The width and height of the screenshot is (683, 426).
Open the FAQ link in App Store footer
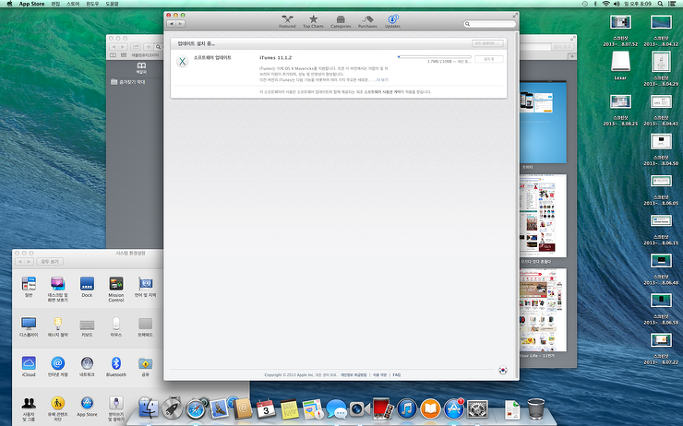click(396, 375)
